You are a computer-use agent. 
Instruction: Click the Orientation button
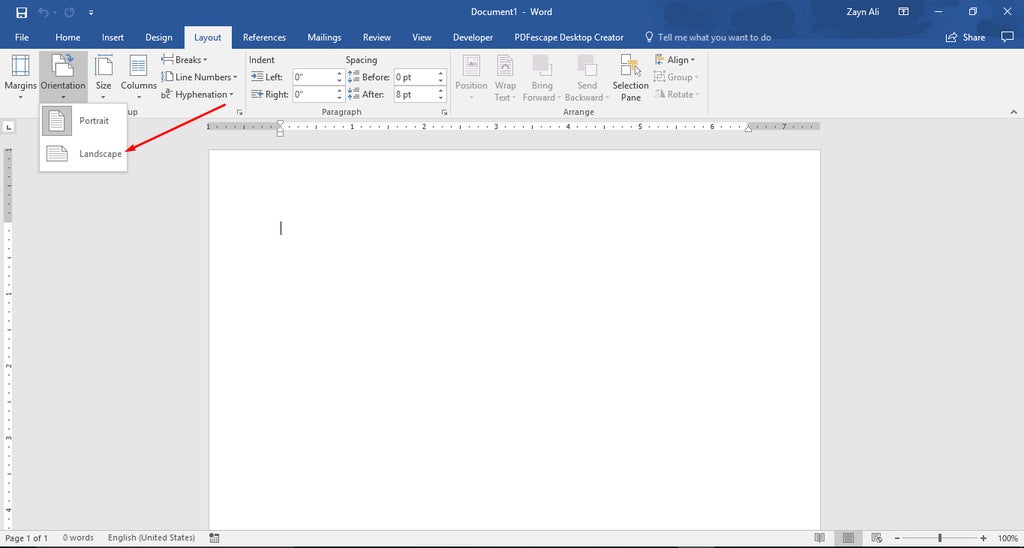coord(63,77)
